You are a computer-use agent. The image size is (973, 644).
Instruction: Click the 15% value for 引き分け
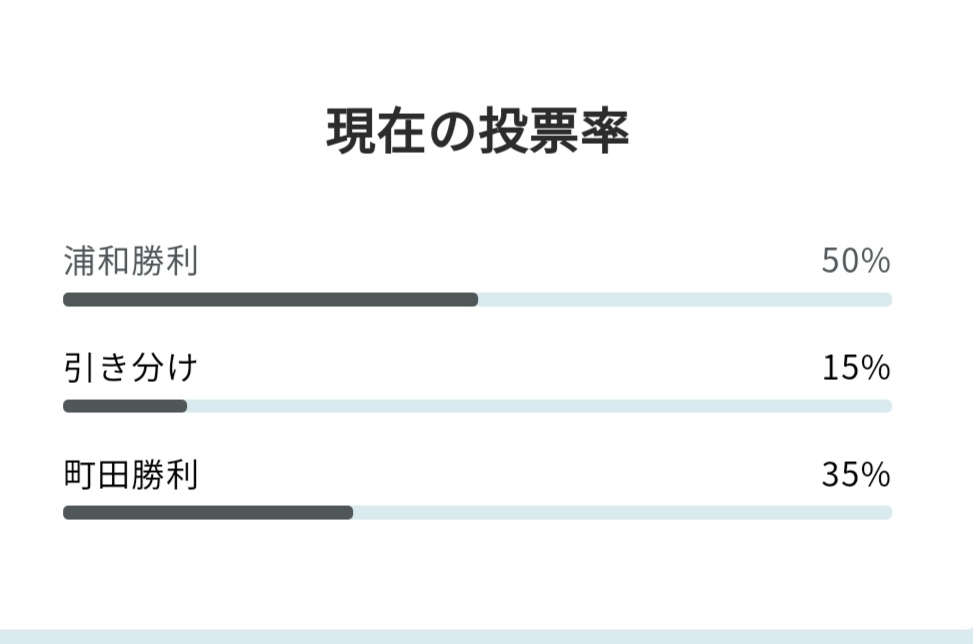[x=856, y=367]
